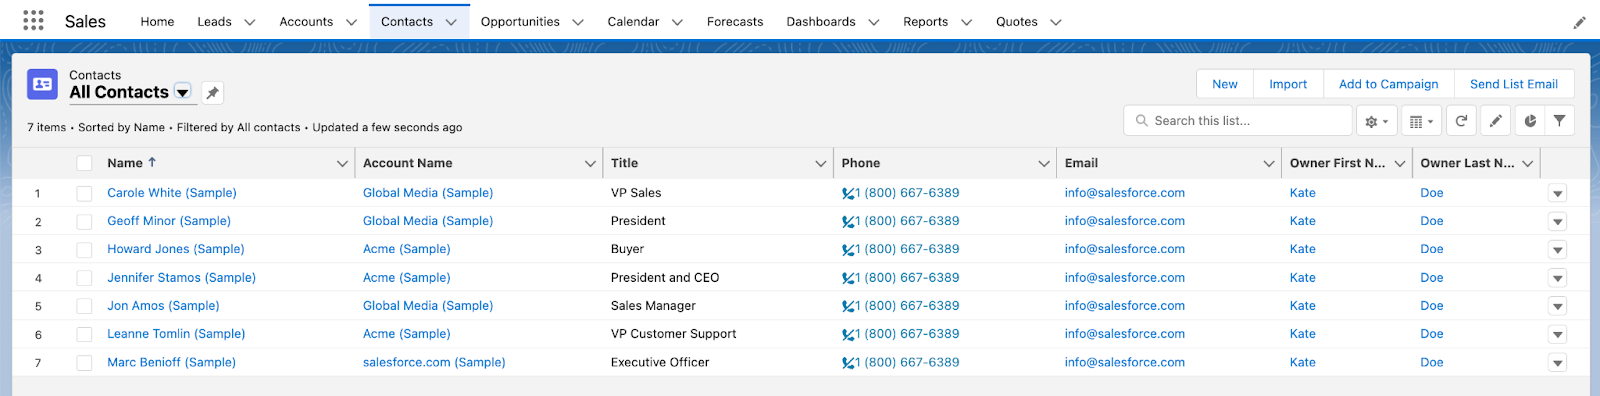Open the Account Name column menu chevron

click(x=590, y=164)
